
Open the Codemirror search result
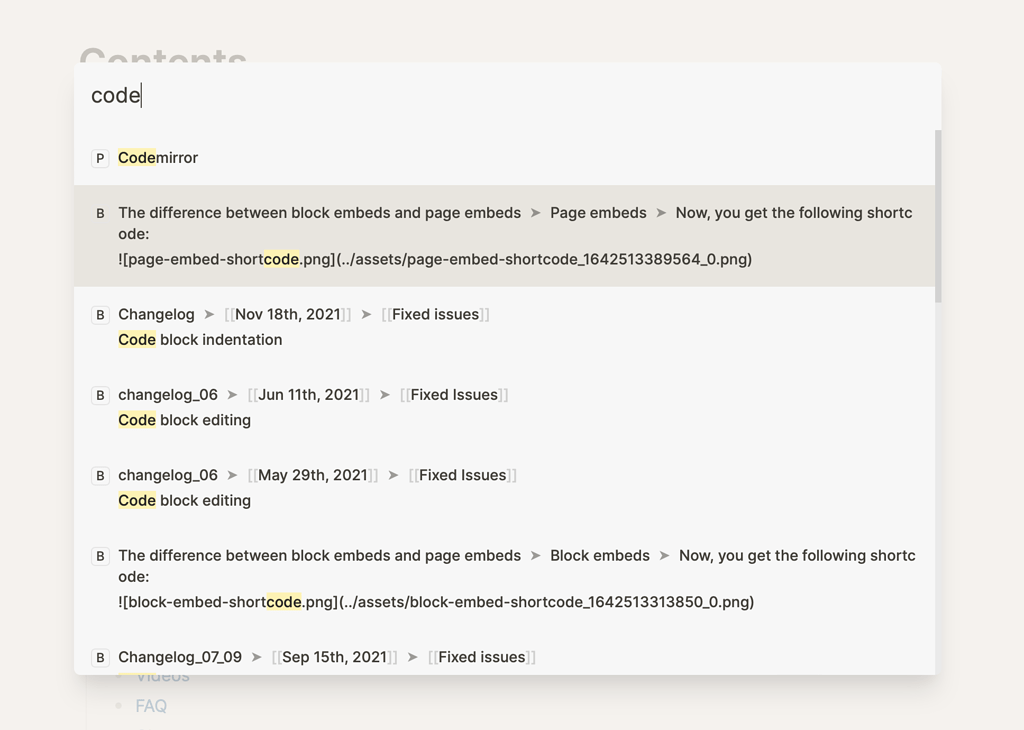click(x=157, y=158)
